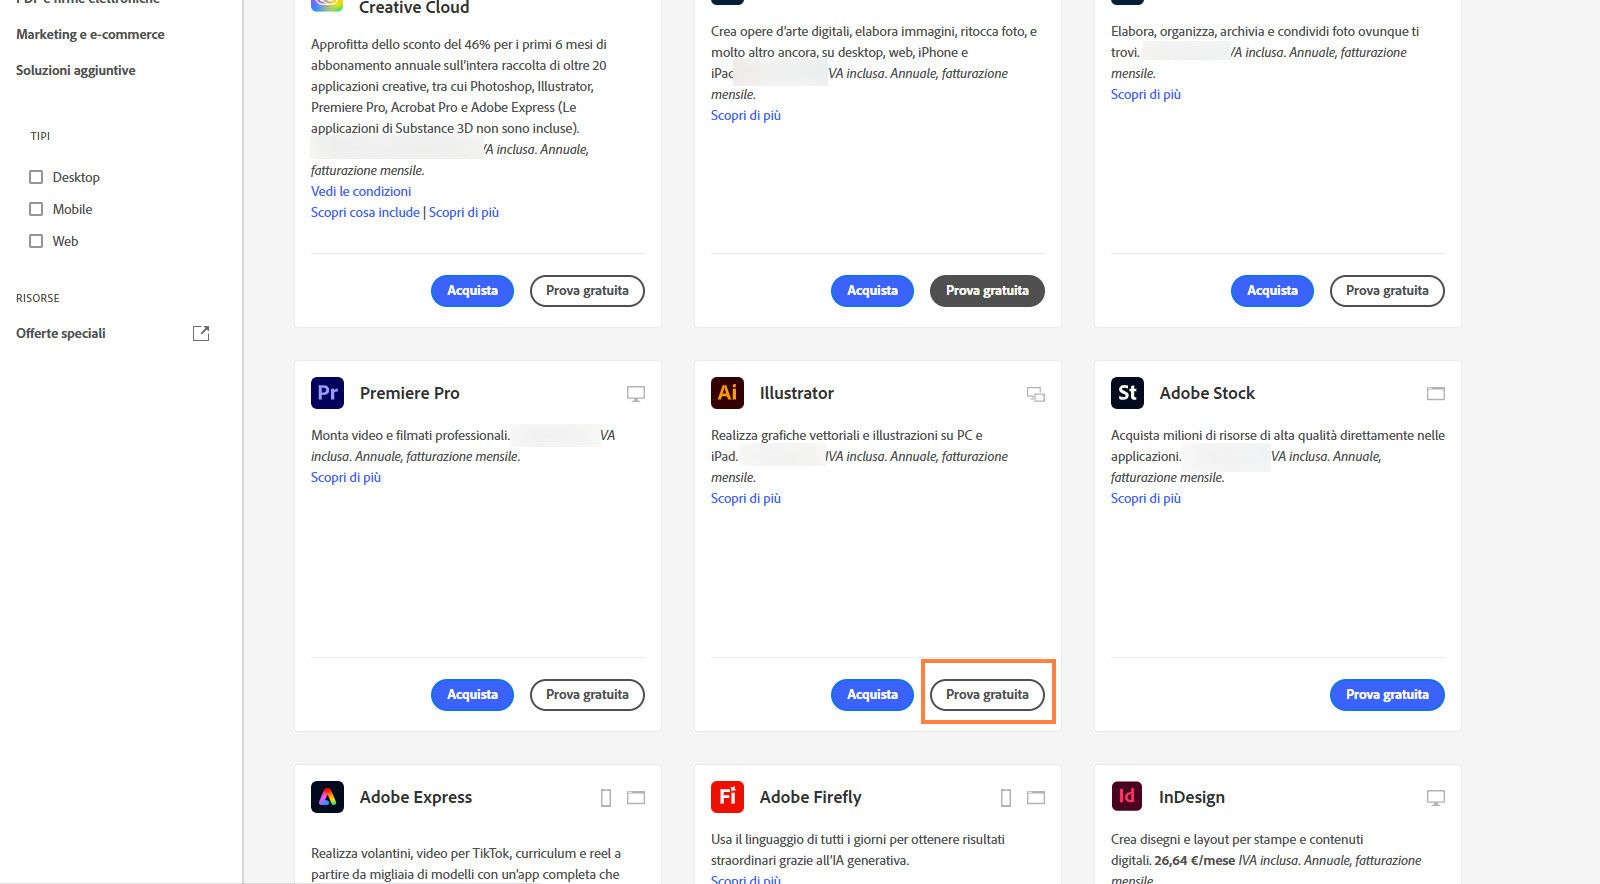1600x884 pixels.
Task: Open Offerte speciali resource link
Action: tap(61, 333)
